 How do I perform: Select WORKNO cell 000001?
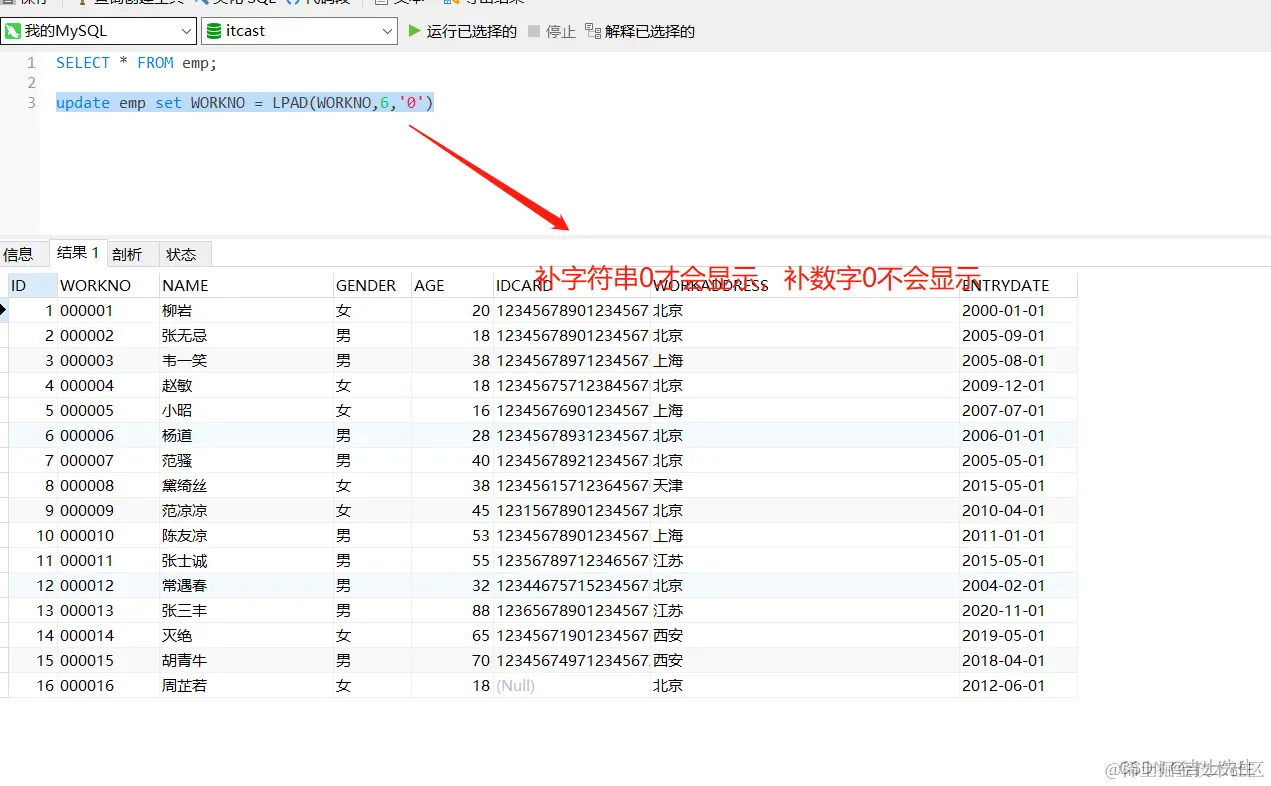pyautogui.click(x=109, y=310)
